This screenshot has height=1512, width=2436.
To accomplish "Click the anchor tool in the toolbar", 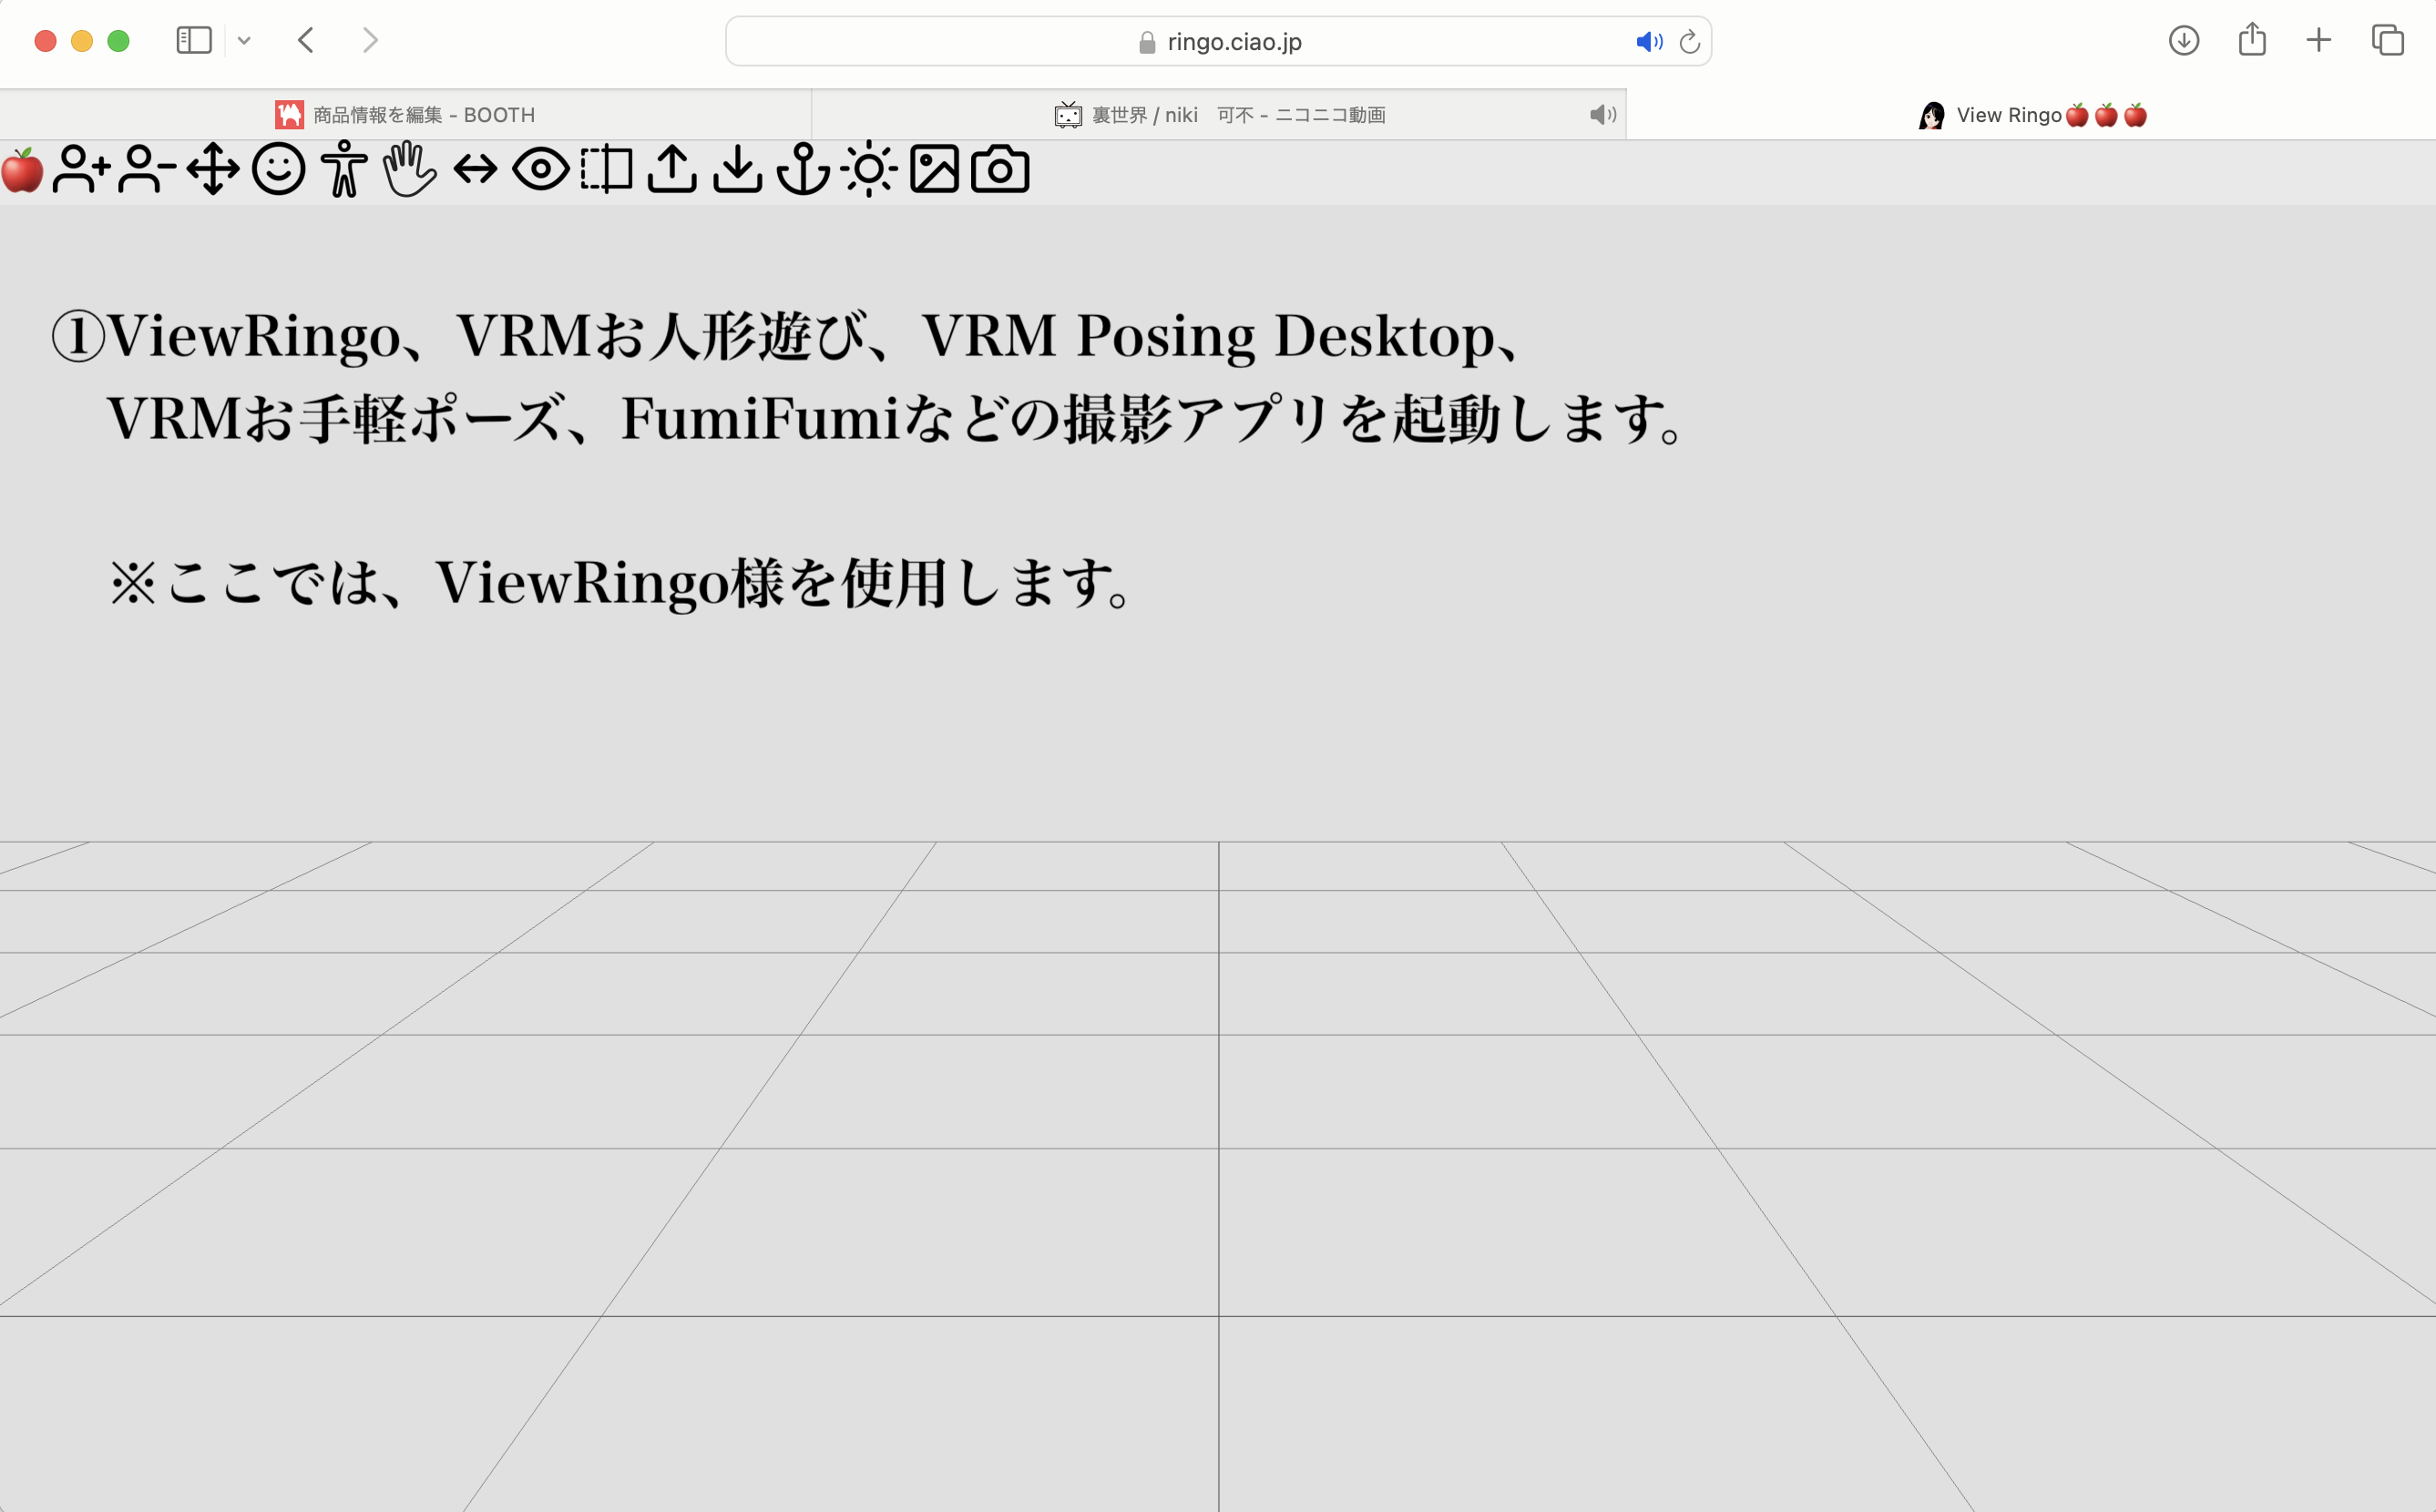I will pyautogui.click(x=804, y=170).
